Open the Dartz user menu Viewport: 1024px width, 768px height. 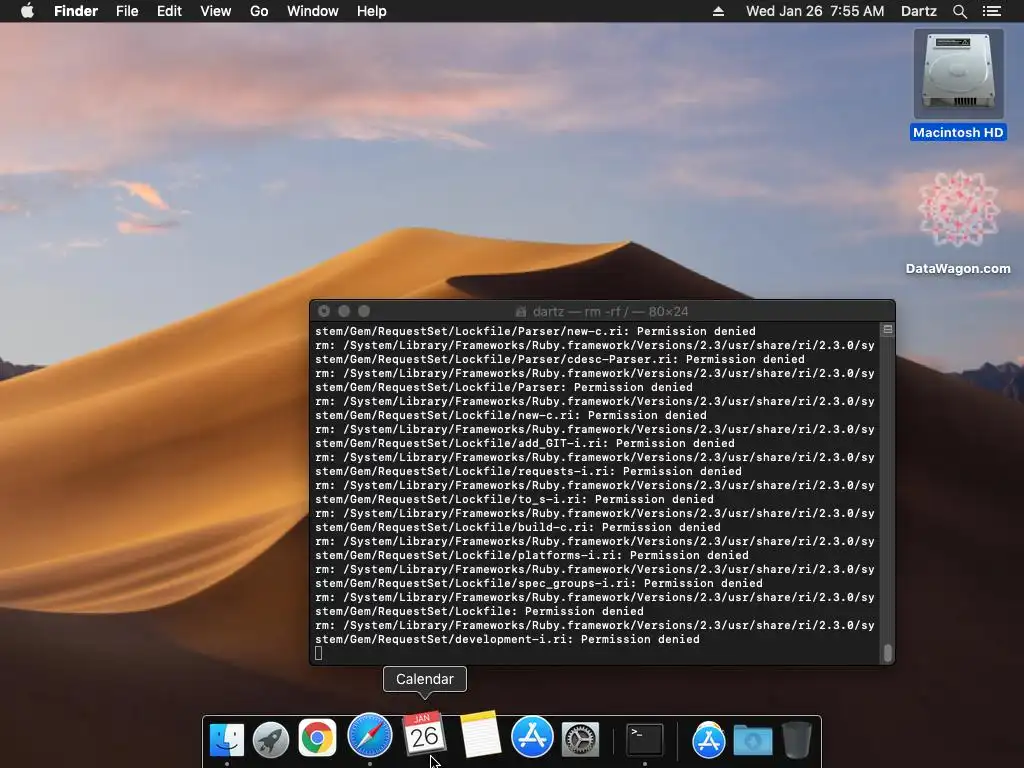click(x=918, y=11)
